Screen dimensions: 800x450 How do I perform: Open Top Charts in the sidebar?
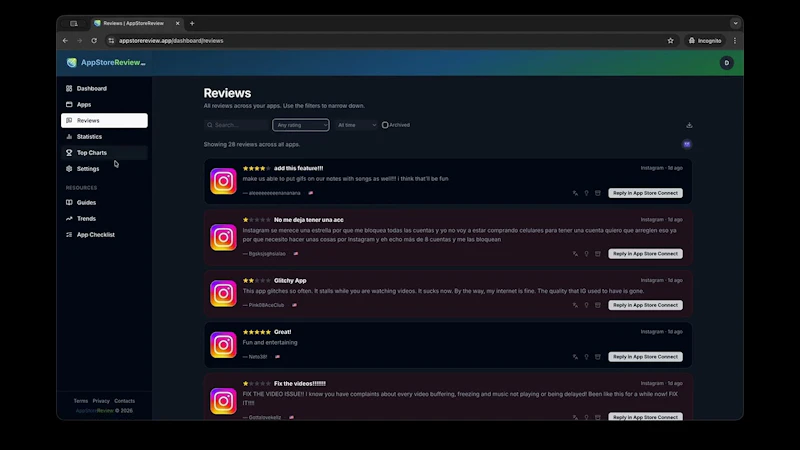pyautogui.click(x=104, y=153)
